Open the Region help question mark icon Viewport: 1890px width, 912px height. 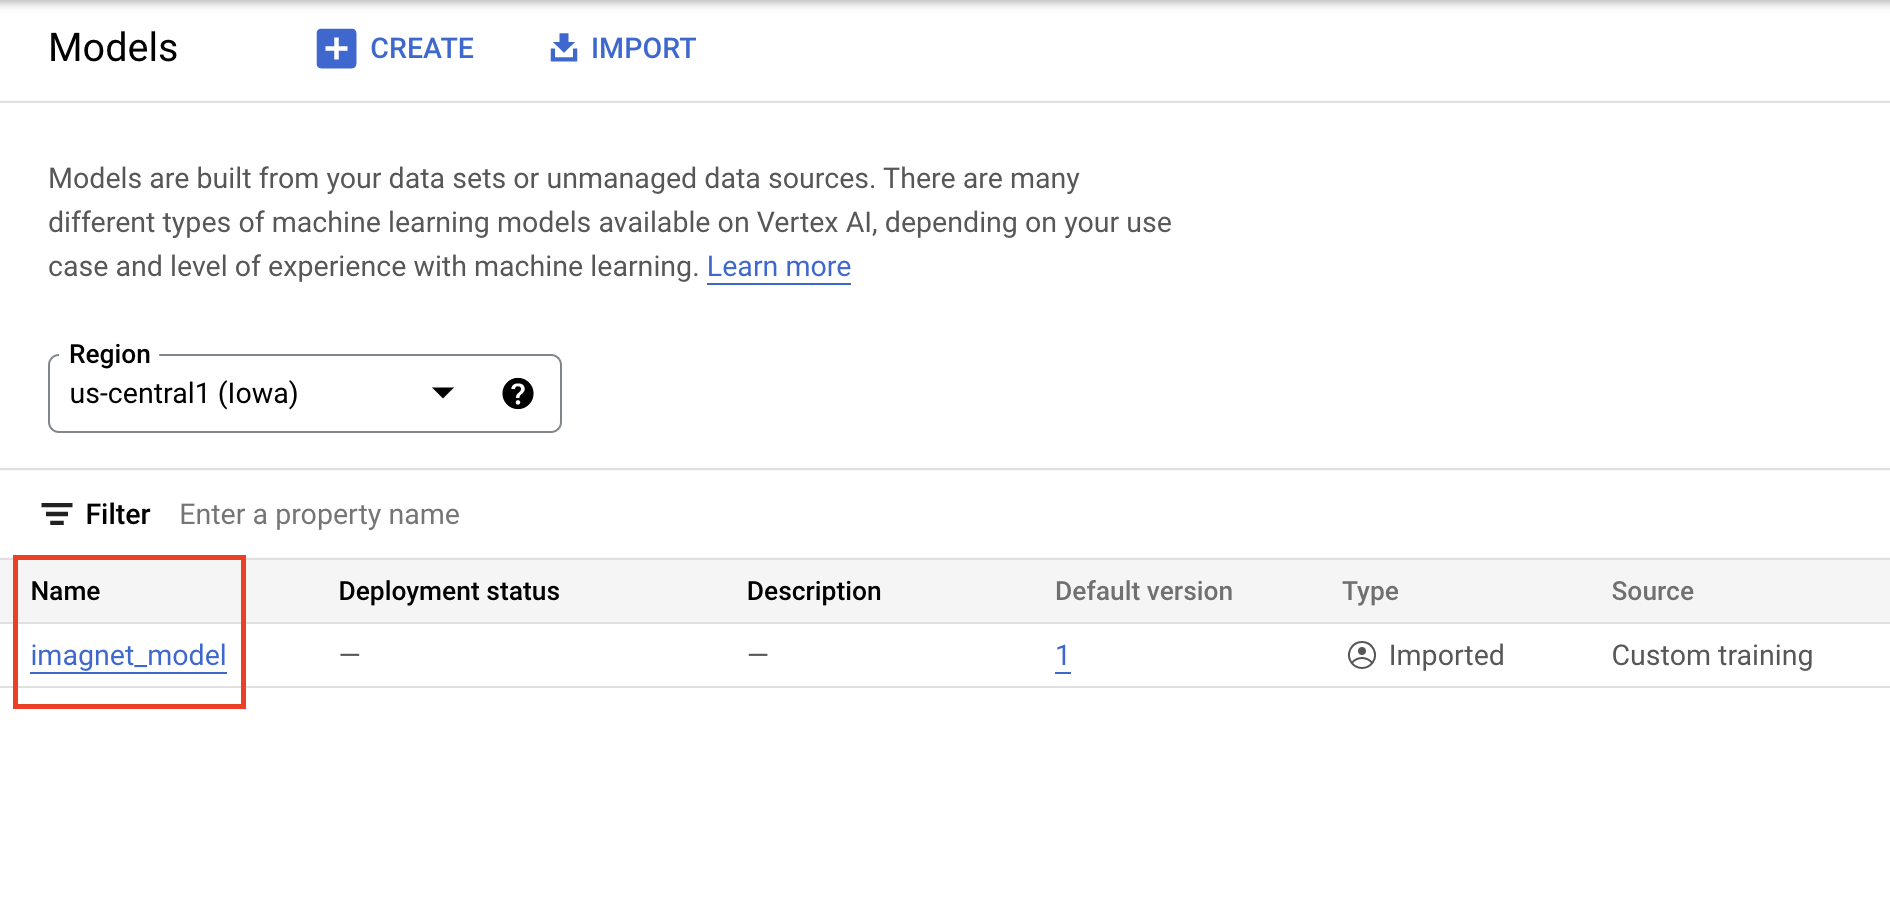coord(517,394)
